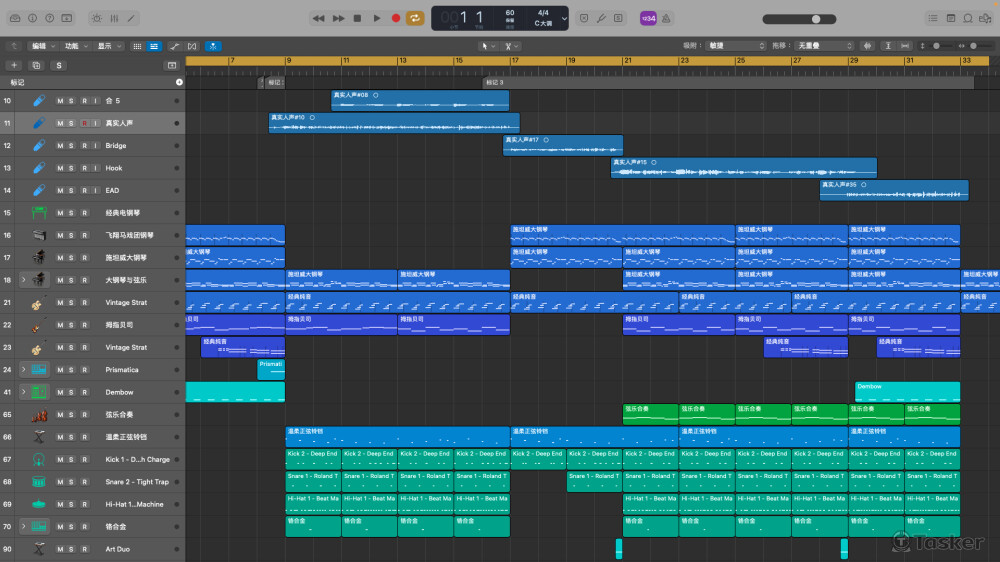Open the 吸附 snap dropdown 敏捷
Screen dimensions: 1000x562
click(x=736, y=46)
